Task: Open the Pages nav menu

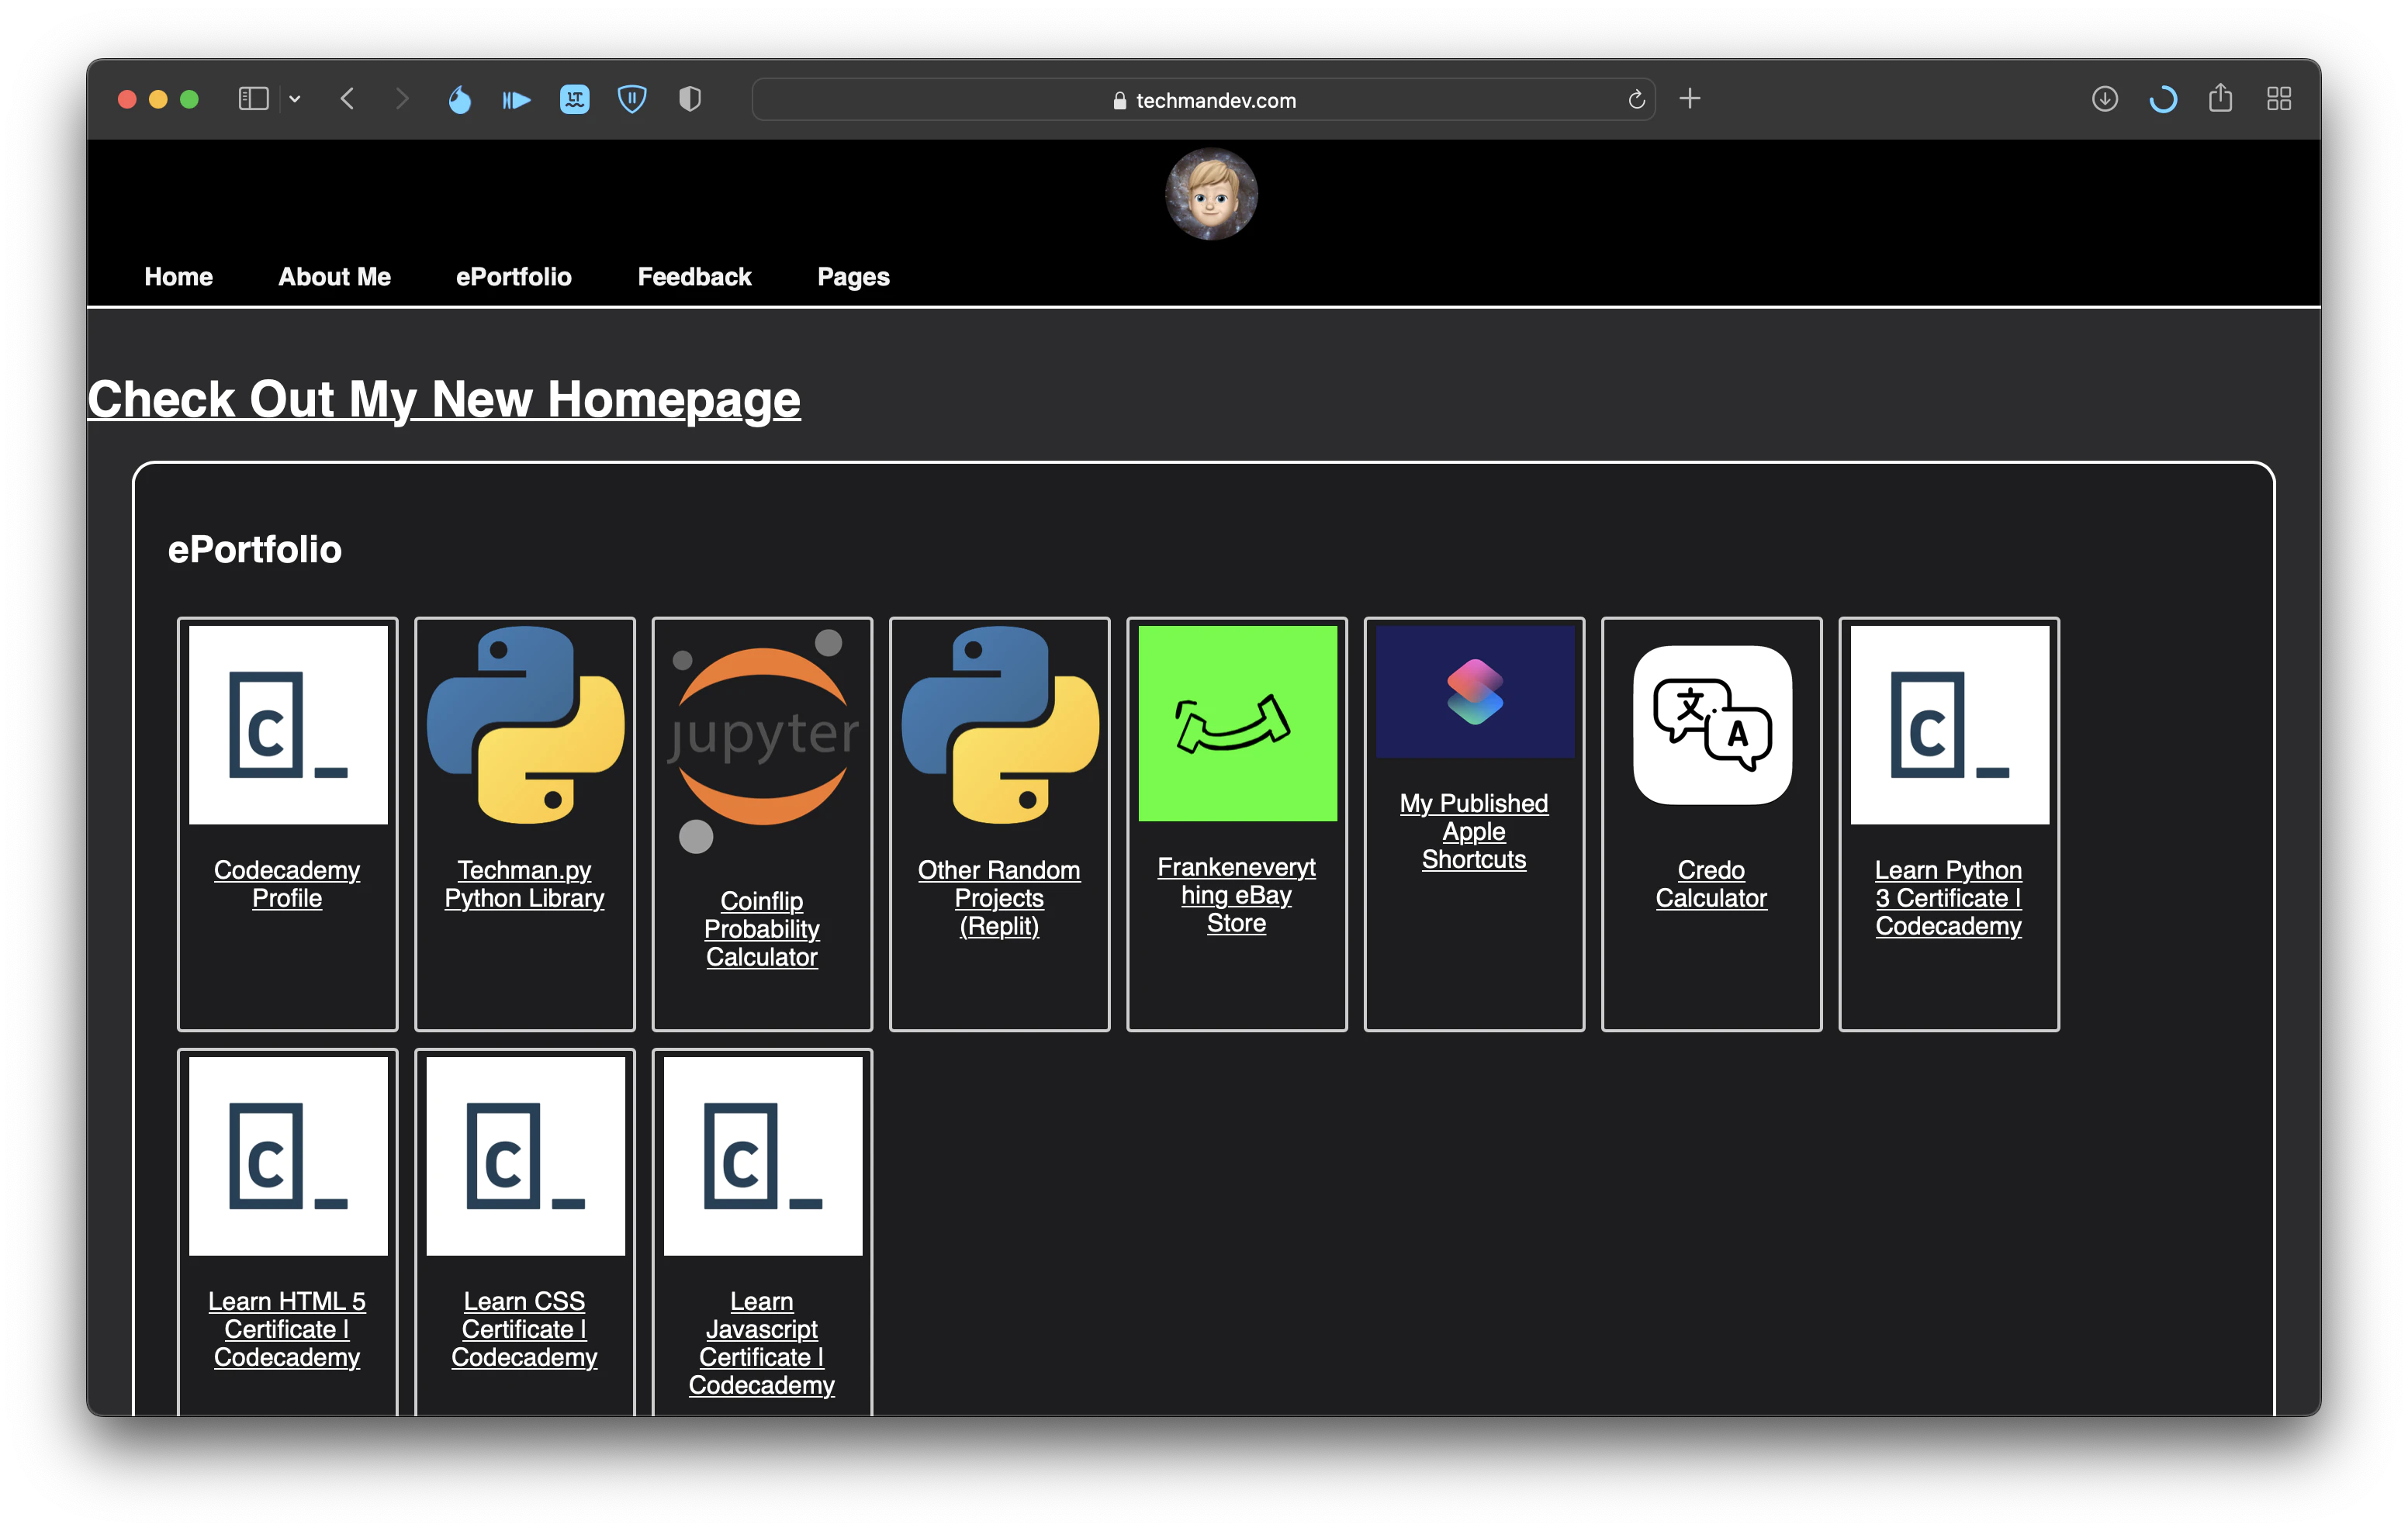Action: 853,277
